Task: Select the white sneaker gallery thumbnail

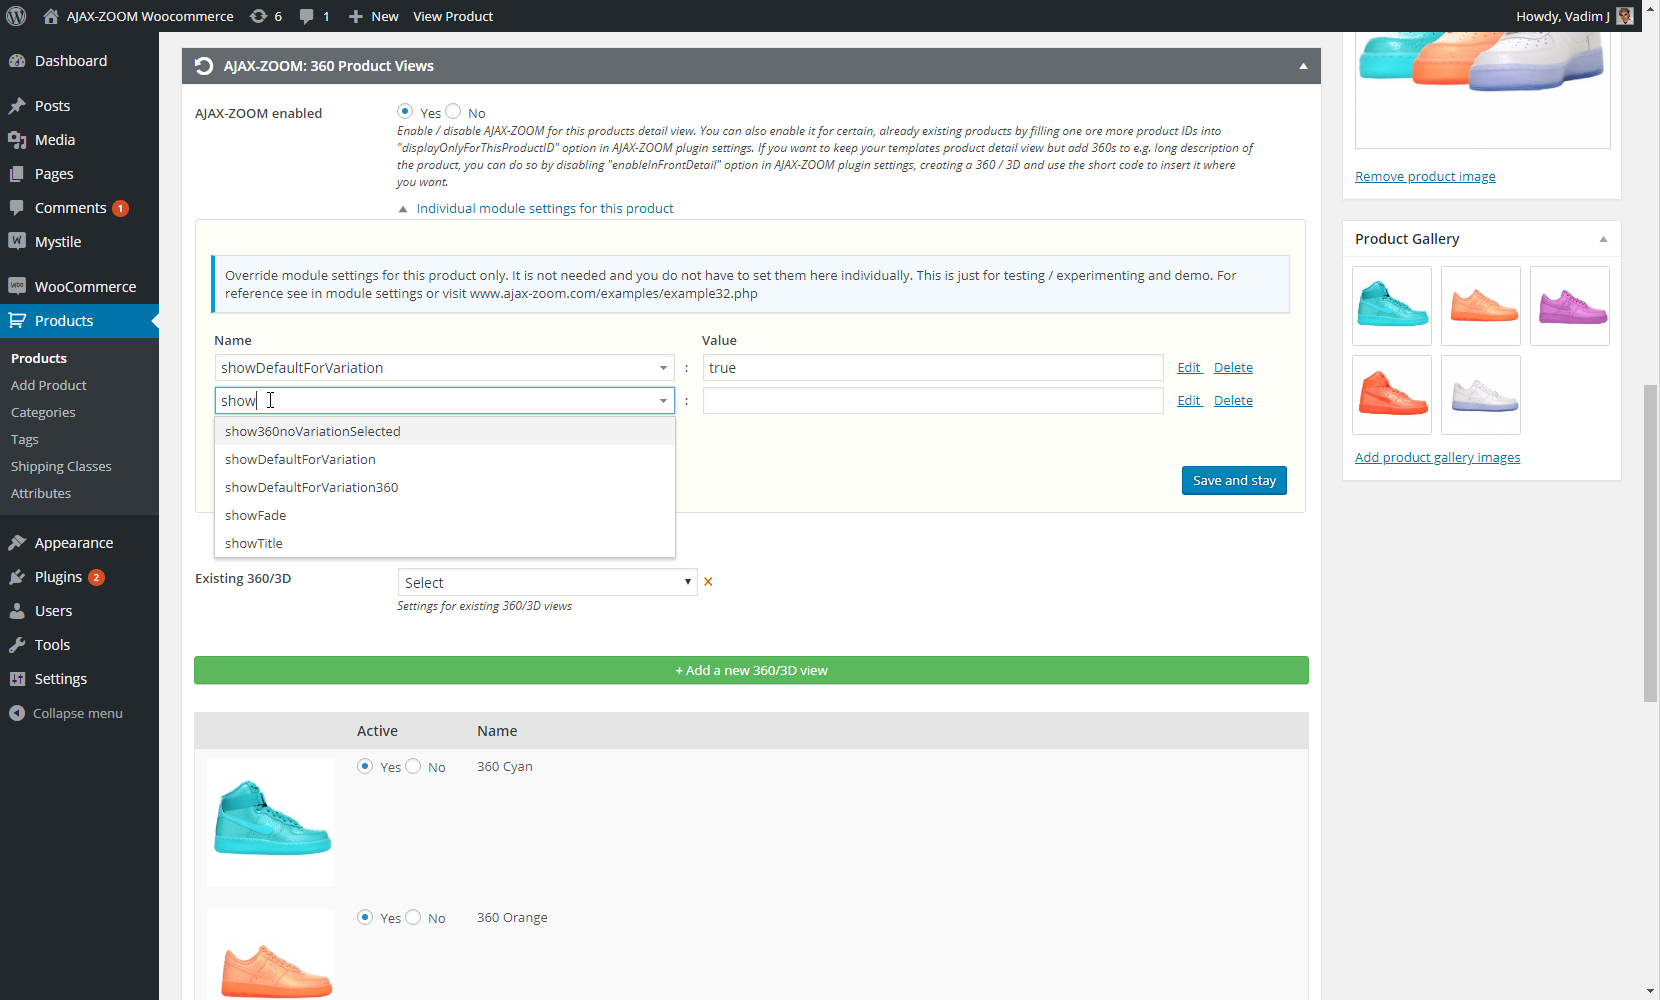Action: [1481, 395]
